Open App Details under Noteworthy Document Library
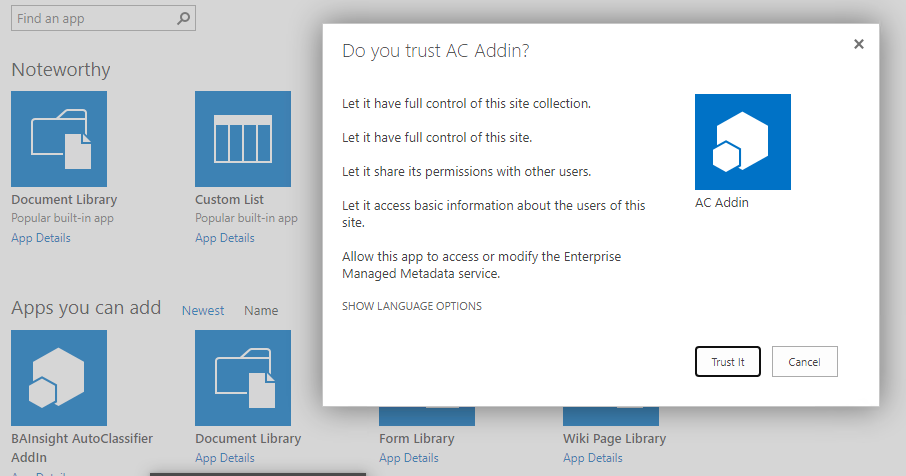Image resolution: width=906 pixels, height=476 pixels. 41,238
